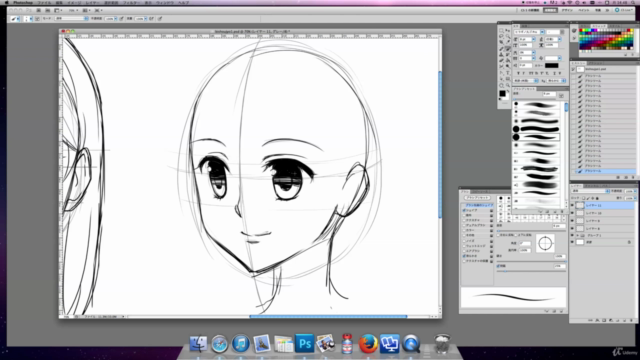Select the Clone Stamp tool in toolbox
Viewport: 640px width, 360px height.
[x=501, y=55]
